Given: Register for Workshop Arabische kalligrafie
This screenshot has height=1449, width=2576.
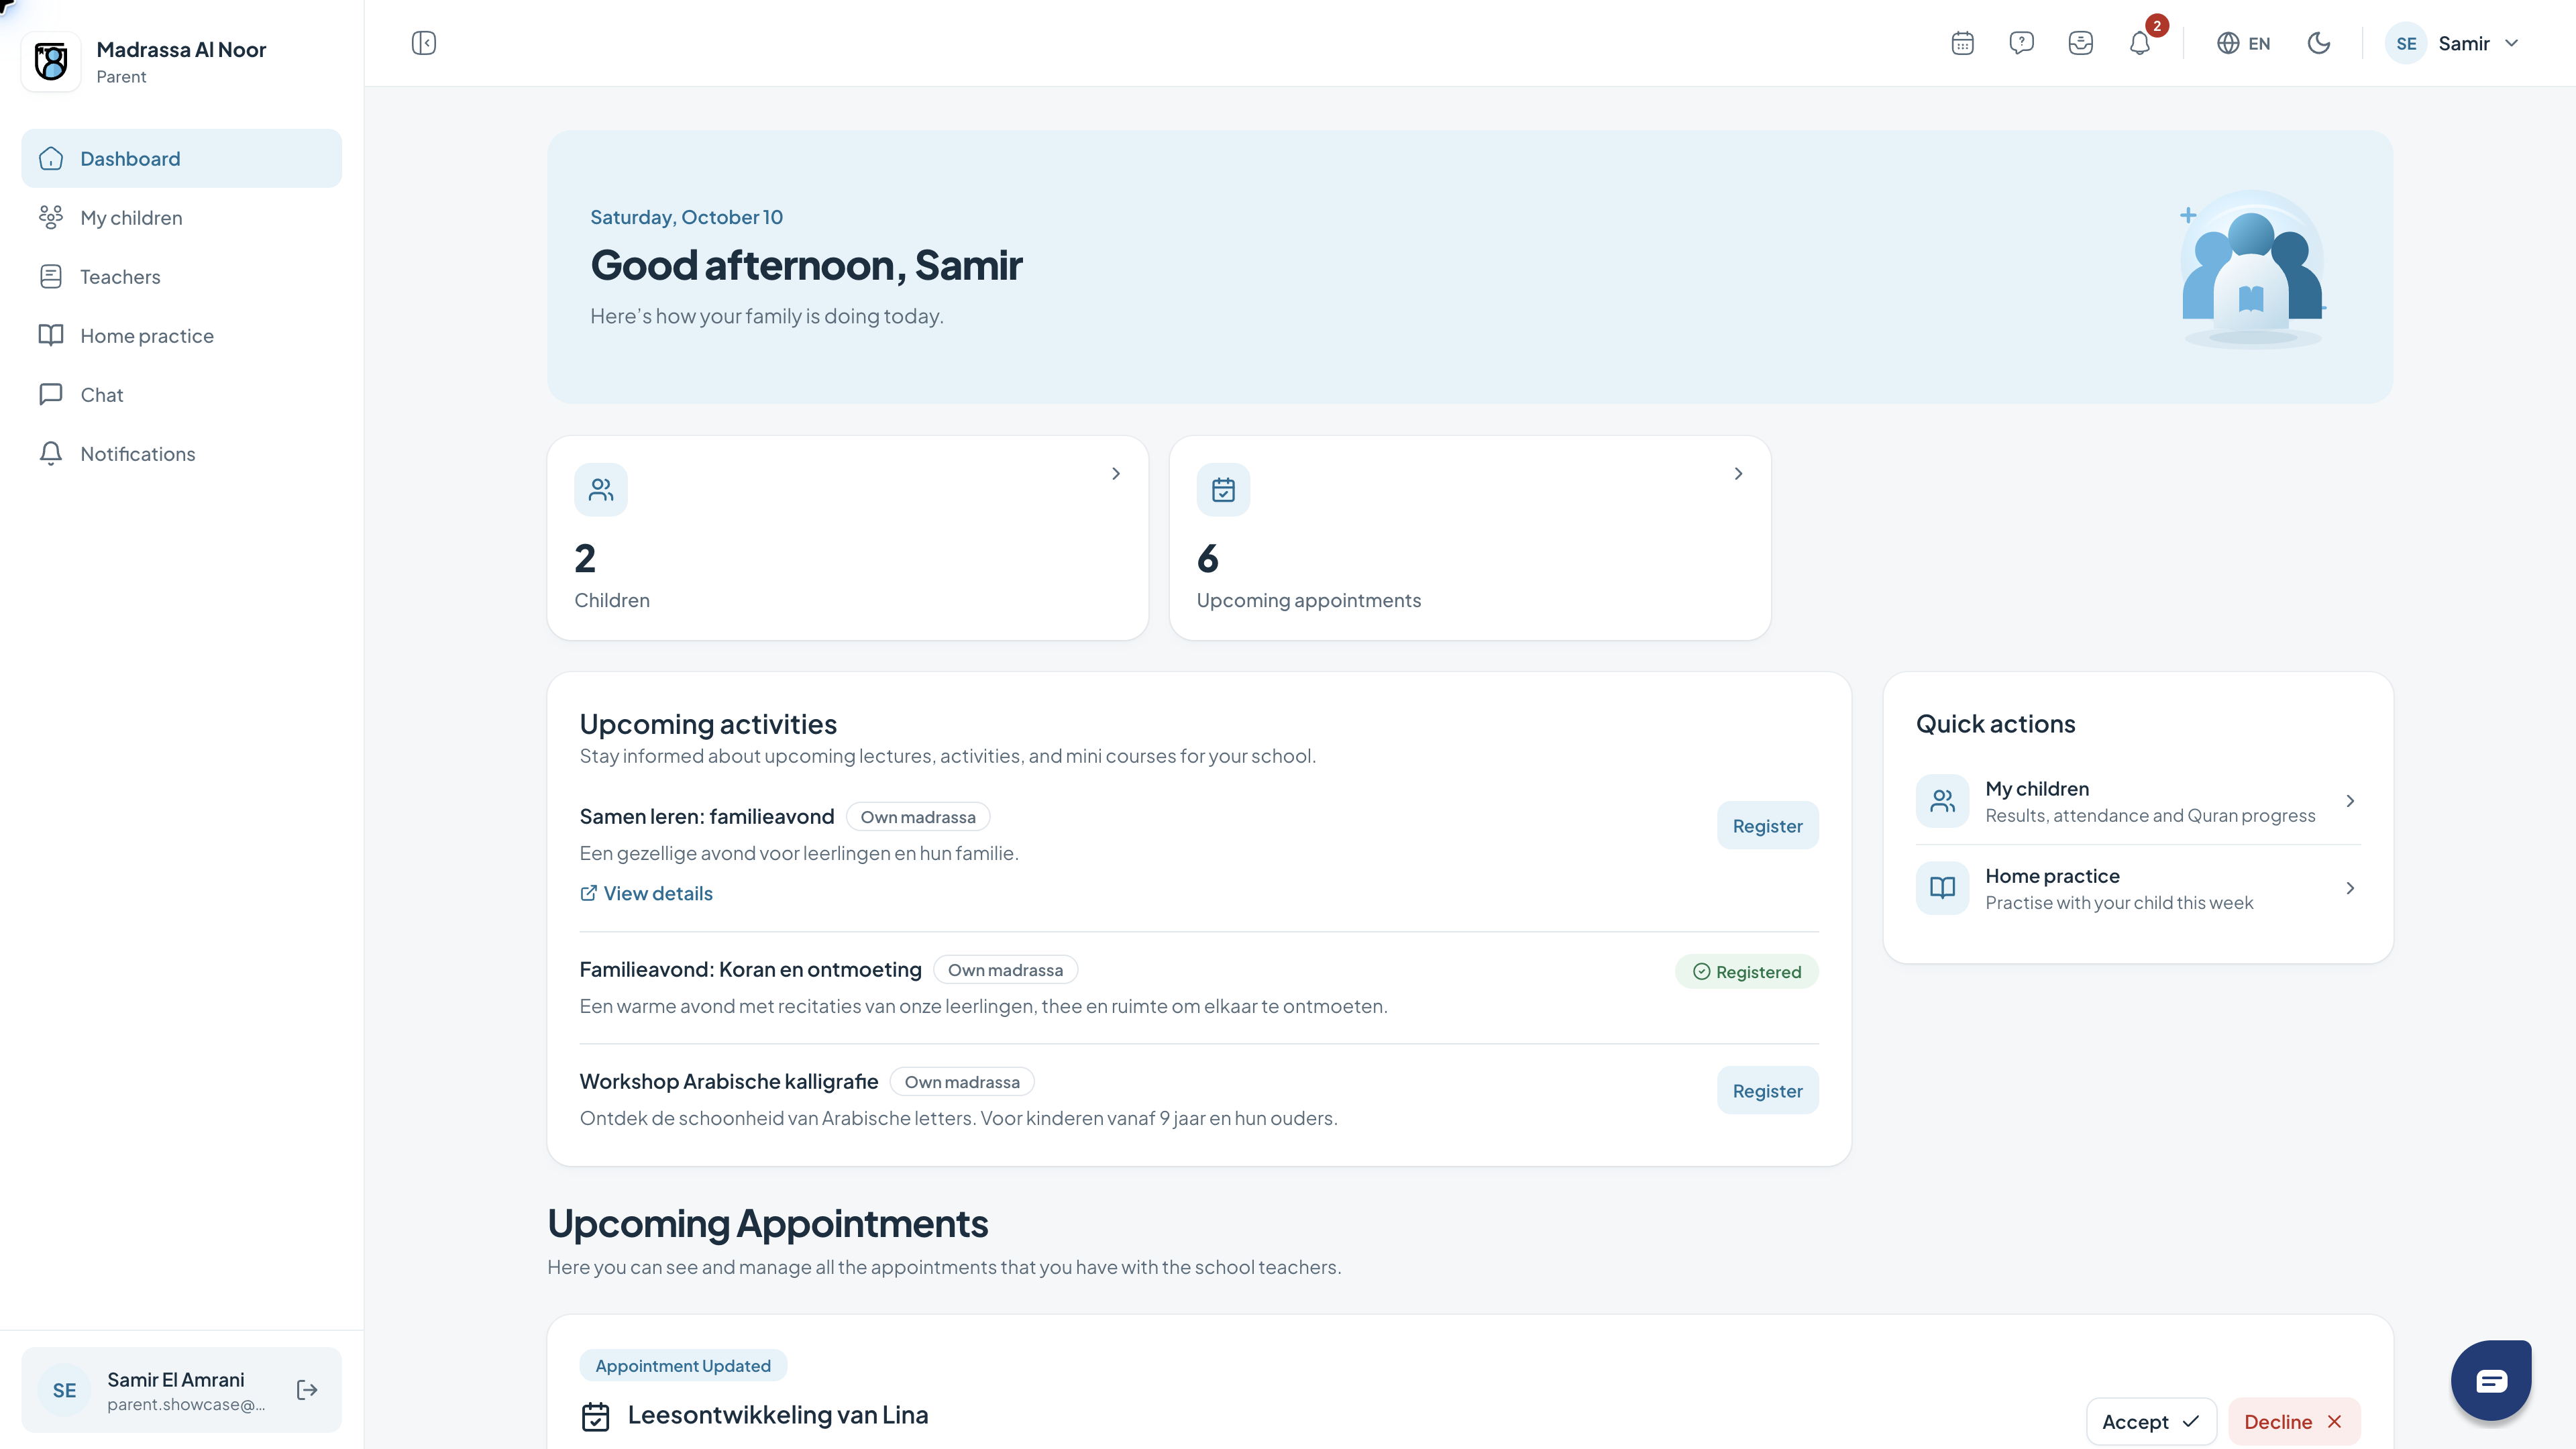Looking at the screenshot, I should point(1767,1091).
